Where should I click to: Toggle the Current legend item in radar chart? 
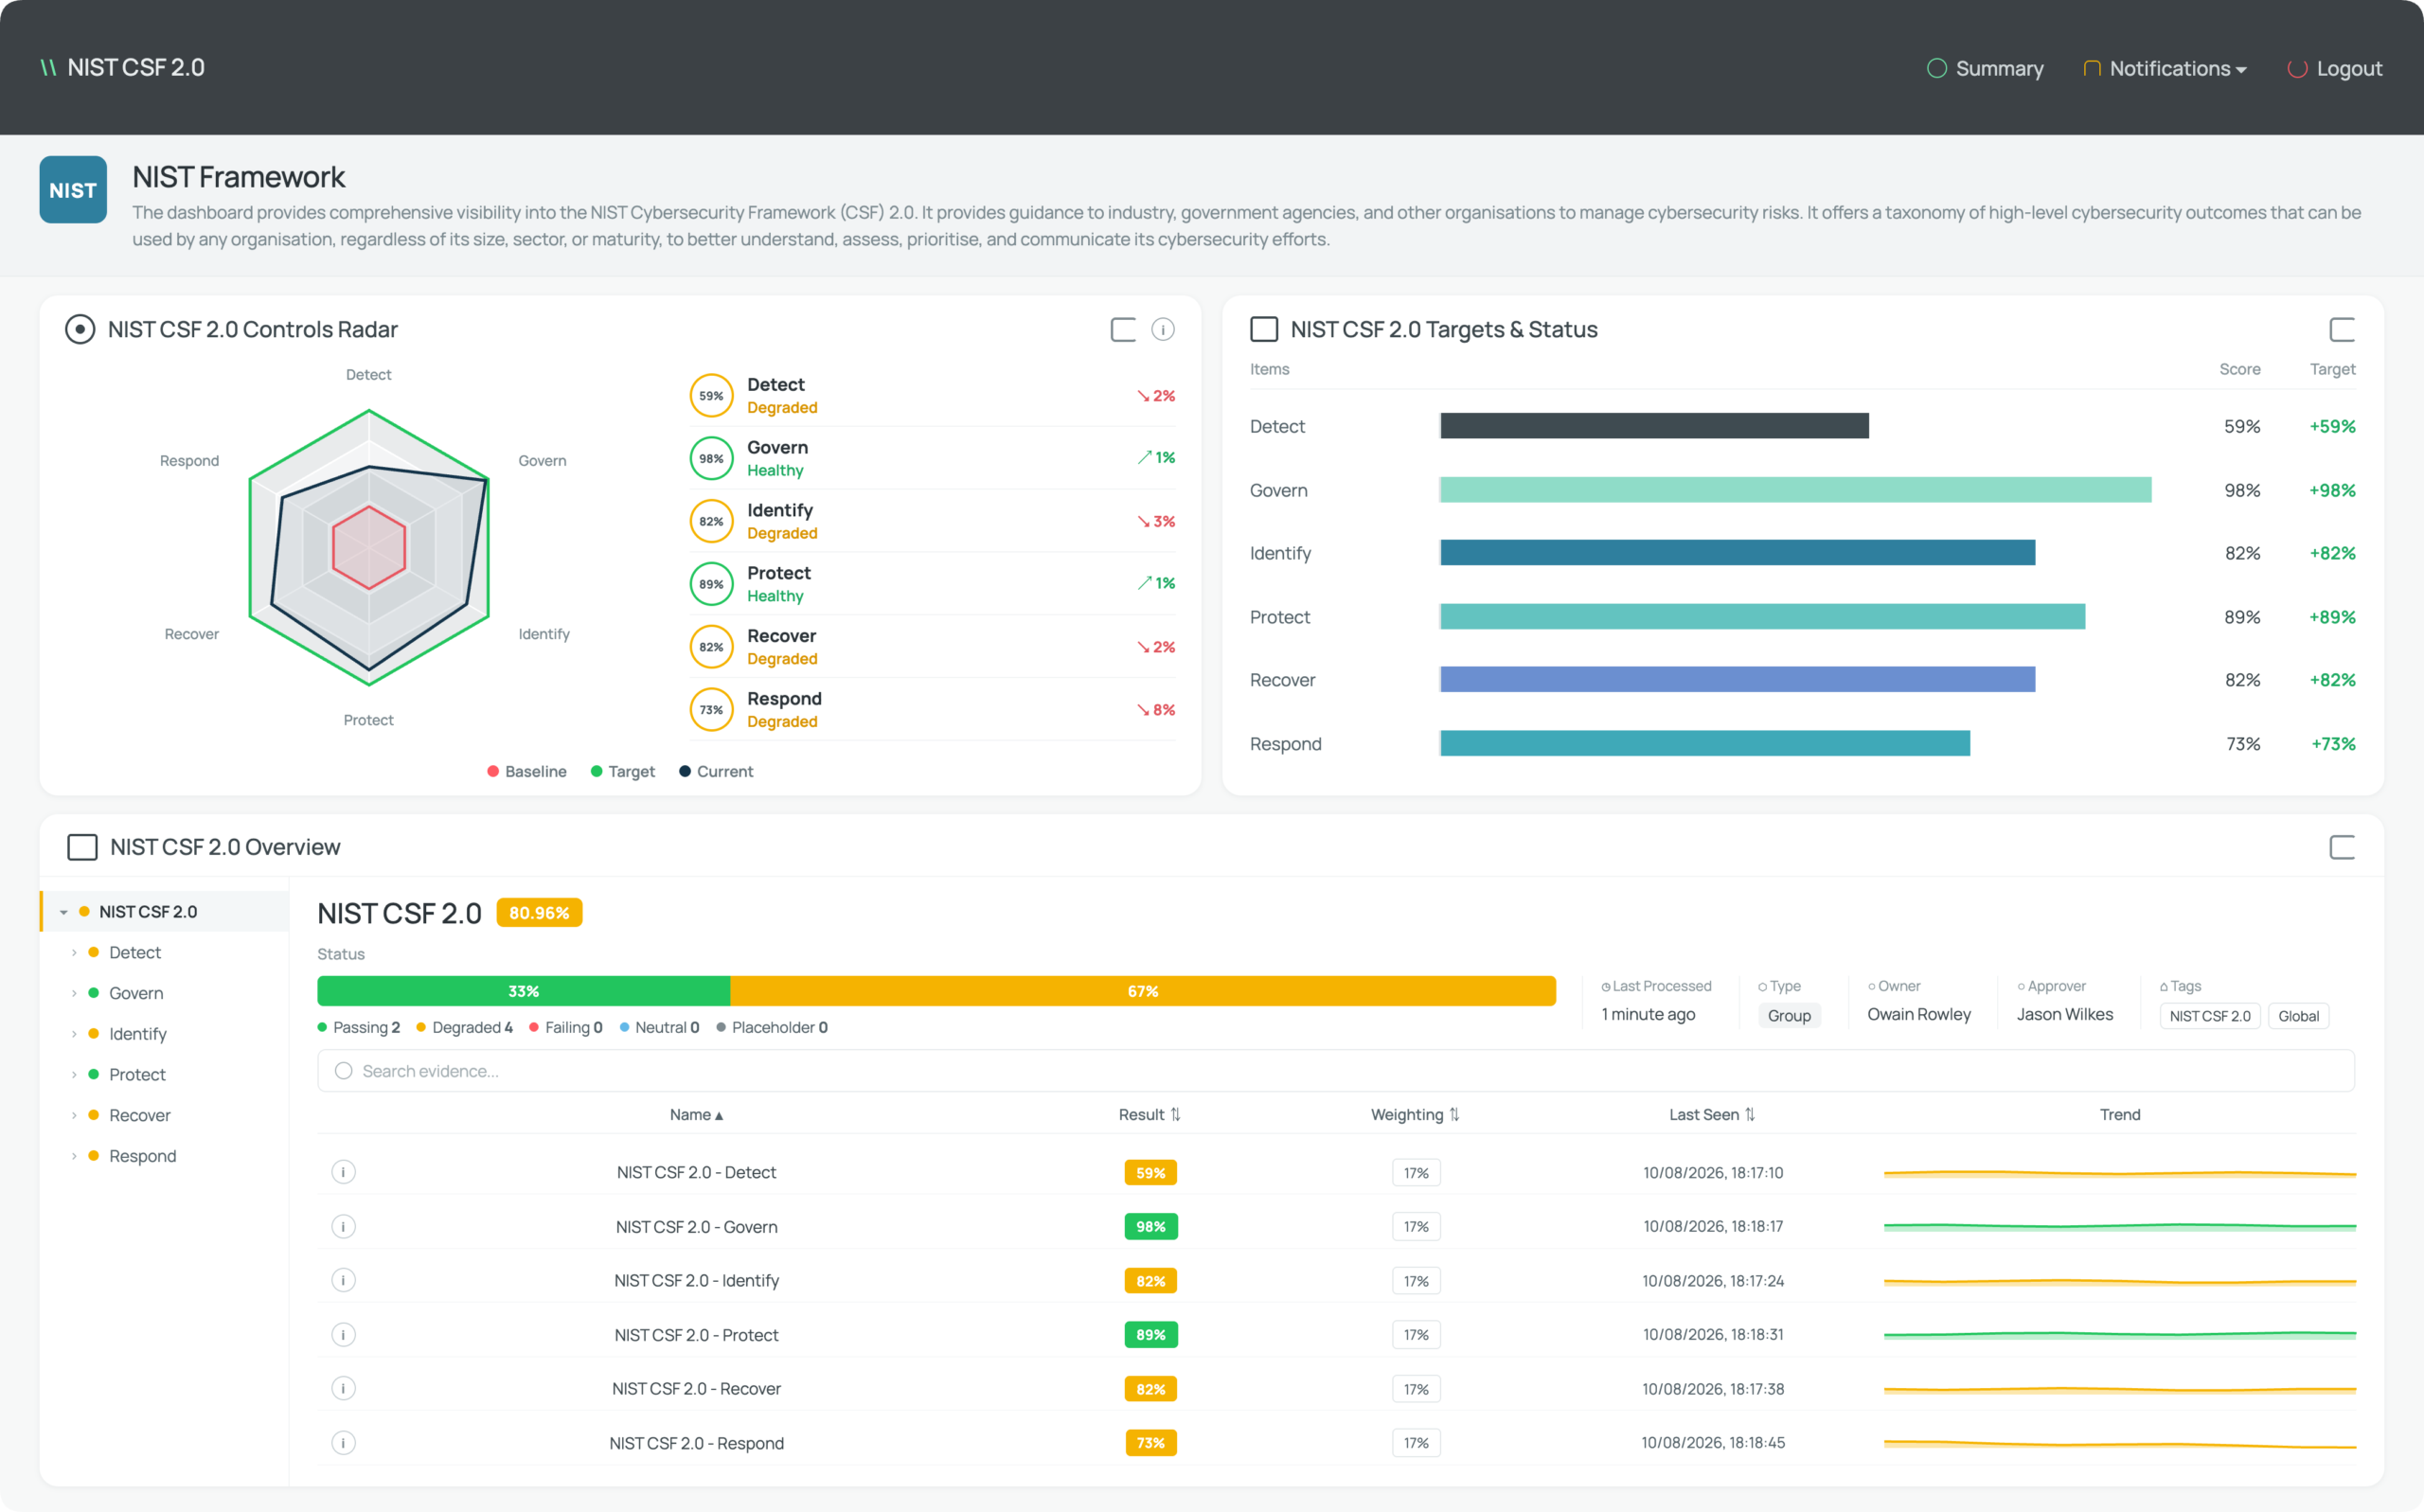click(716, 771)
